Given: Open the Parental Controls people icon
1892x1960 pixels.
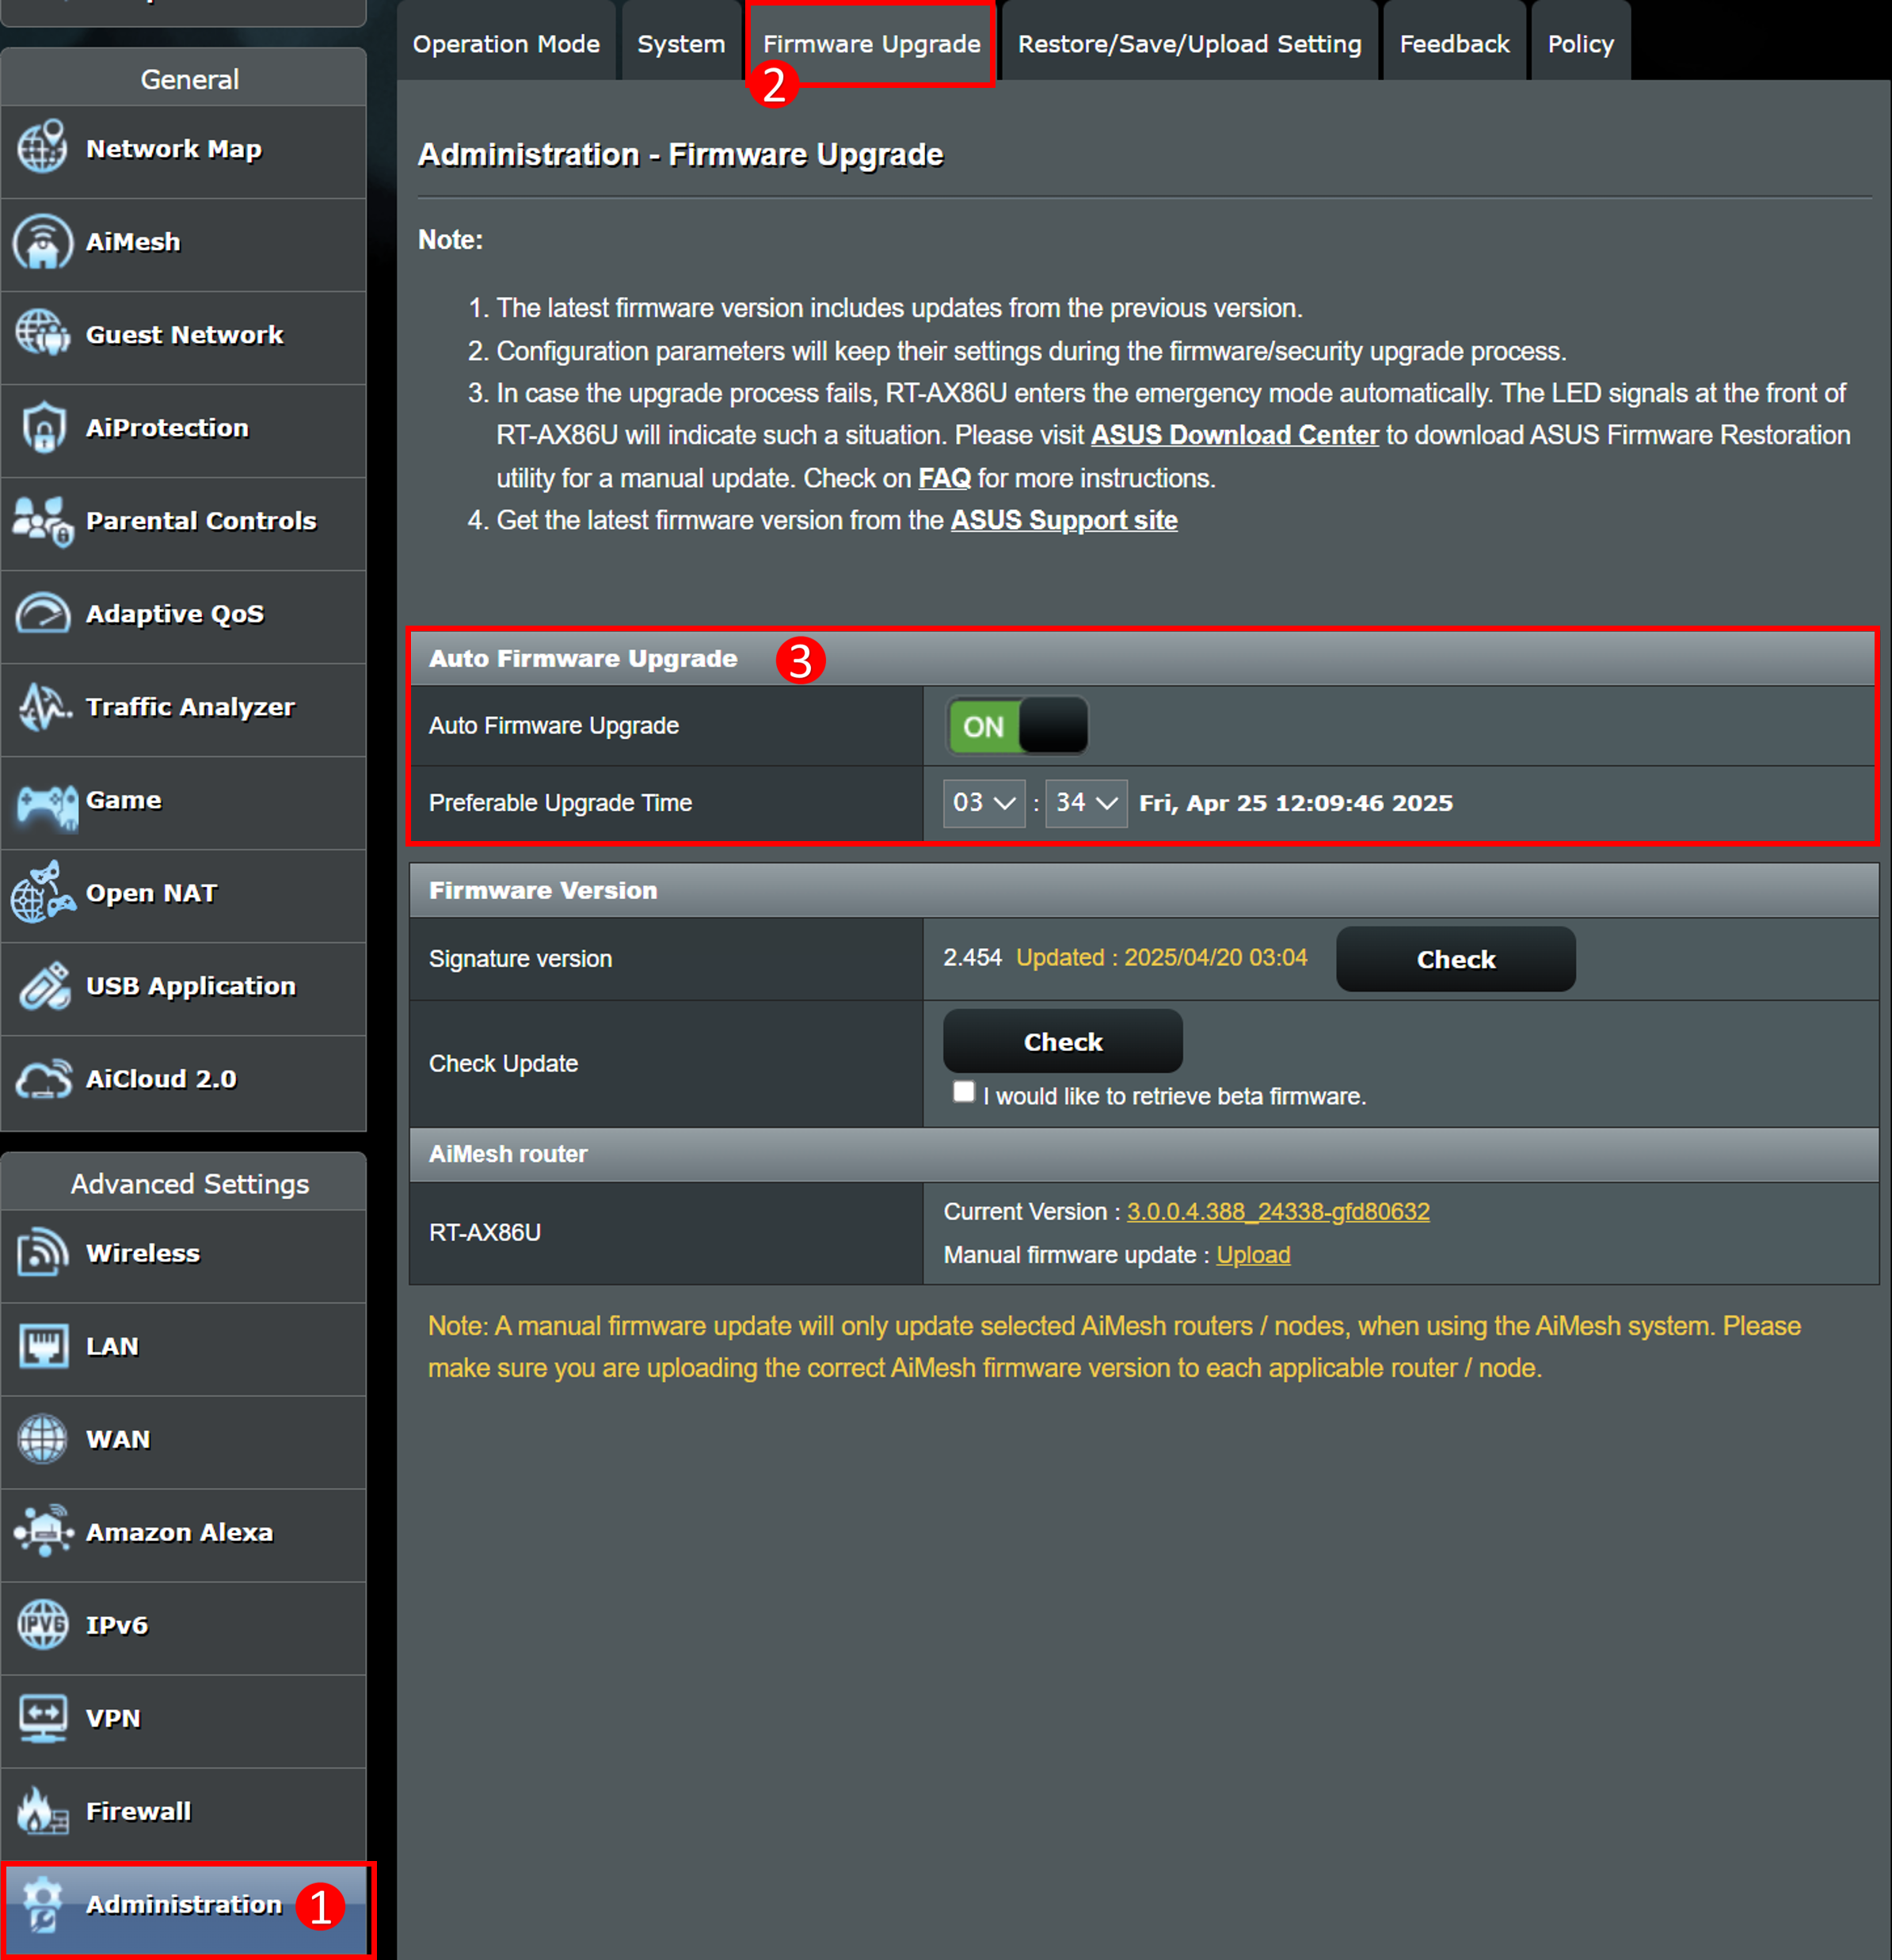Looking at the screenshot, I should point(42,521).
